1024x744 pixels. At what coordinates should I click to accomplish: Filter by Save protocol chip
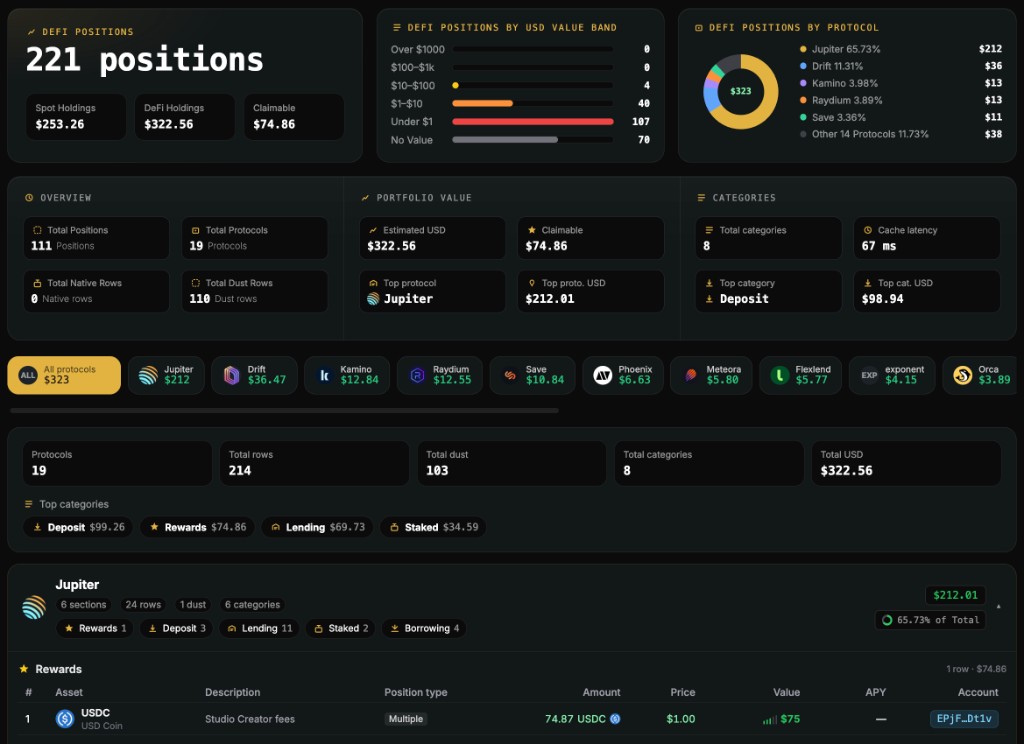point(532,375)
